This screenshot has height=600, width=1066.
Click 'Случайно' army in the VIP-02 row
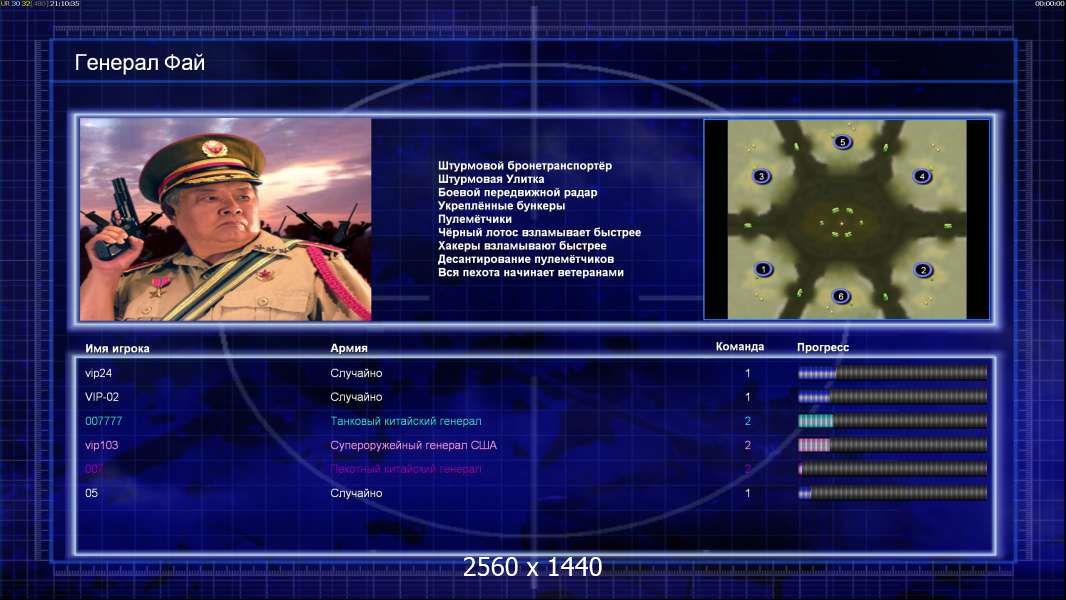tap(356, 397)
